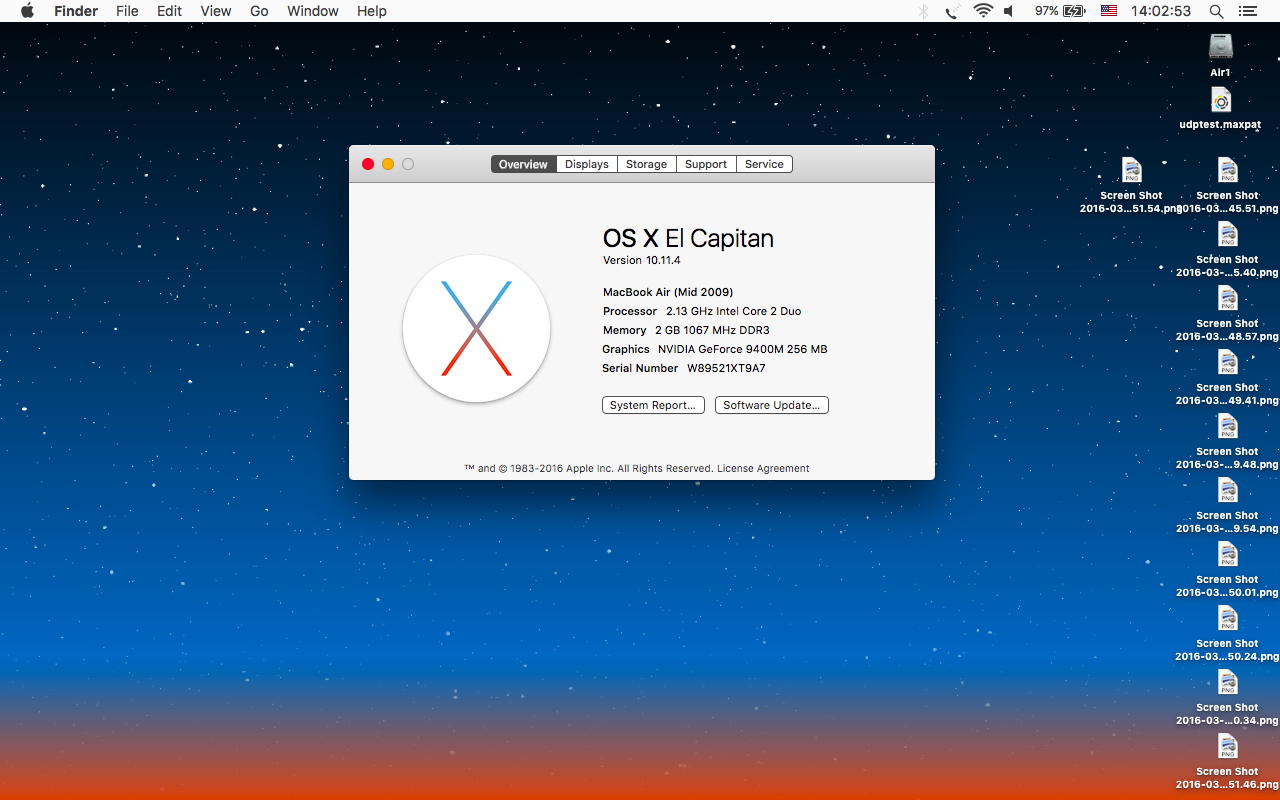
Task: Switch to the Displays tab
Action: coord(587,164)
